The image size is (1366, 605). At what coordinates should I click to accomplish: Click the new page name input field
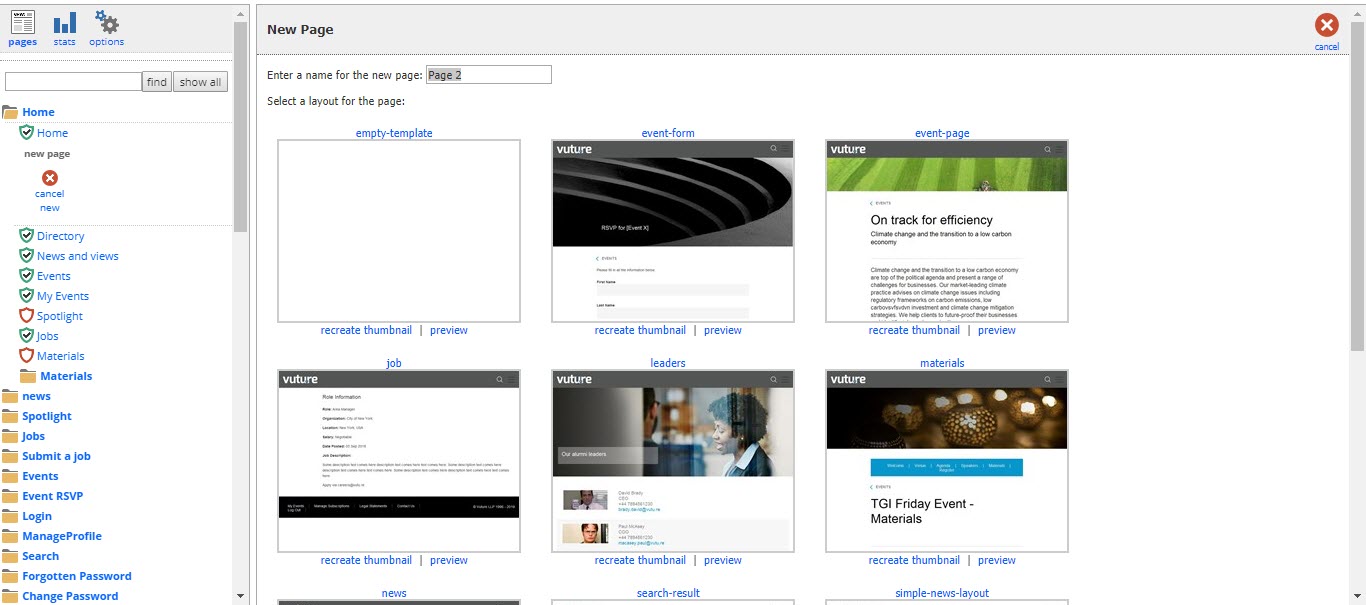click(489, 75)
